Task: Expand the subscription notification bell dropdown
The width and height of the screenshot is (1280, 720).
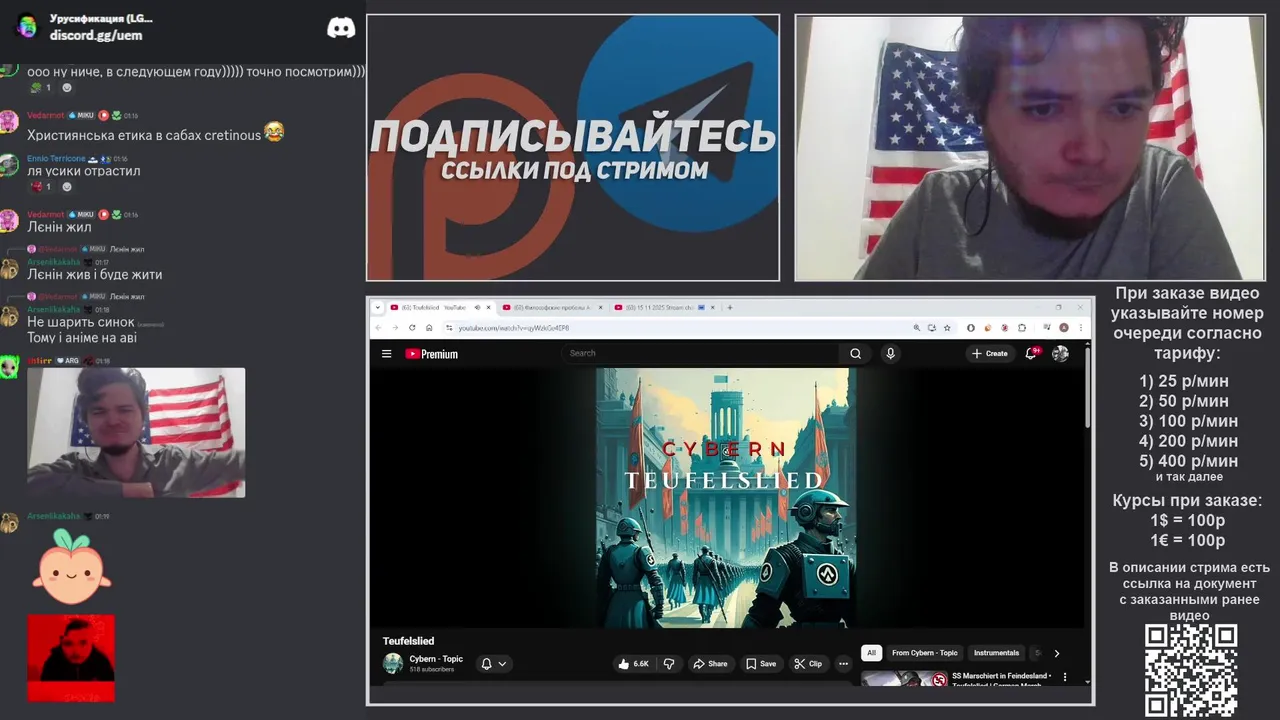Action: pos(494,663)
